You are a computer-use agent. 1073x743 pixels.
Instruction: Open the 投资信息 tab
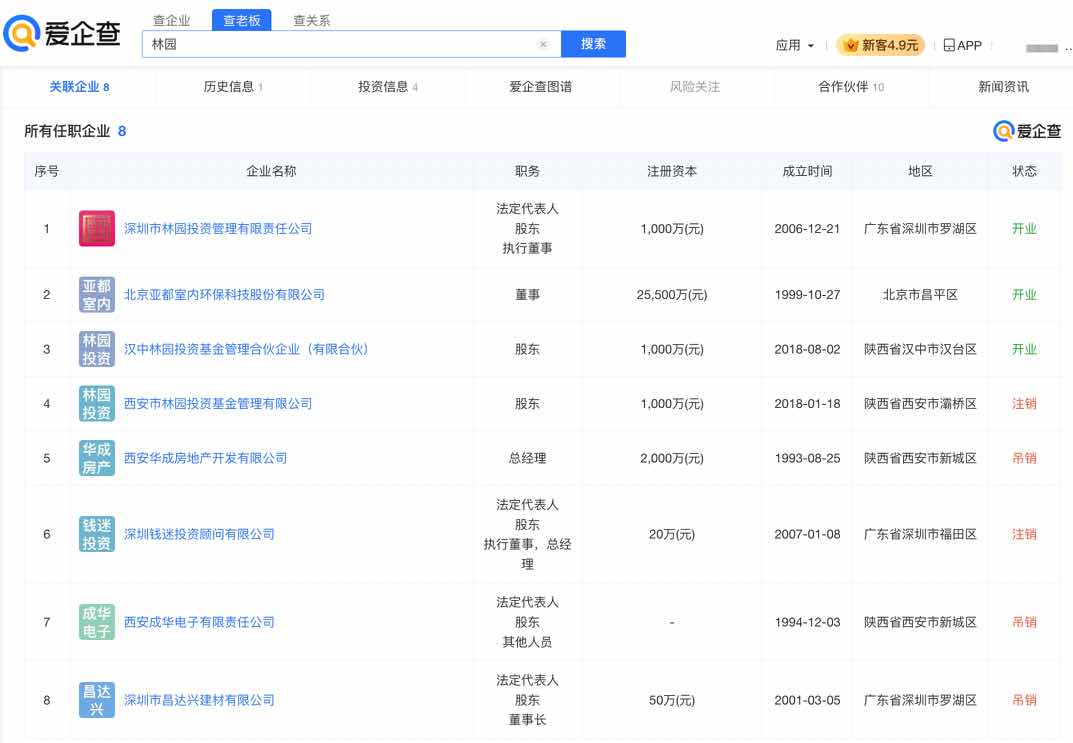(387, 87)
